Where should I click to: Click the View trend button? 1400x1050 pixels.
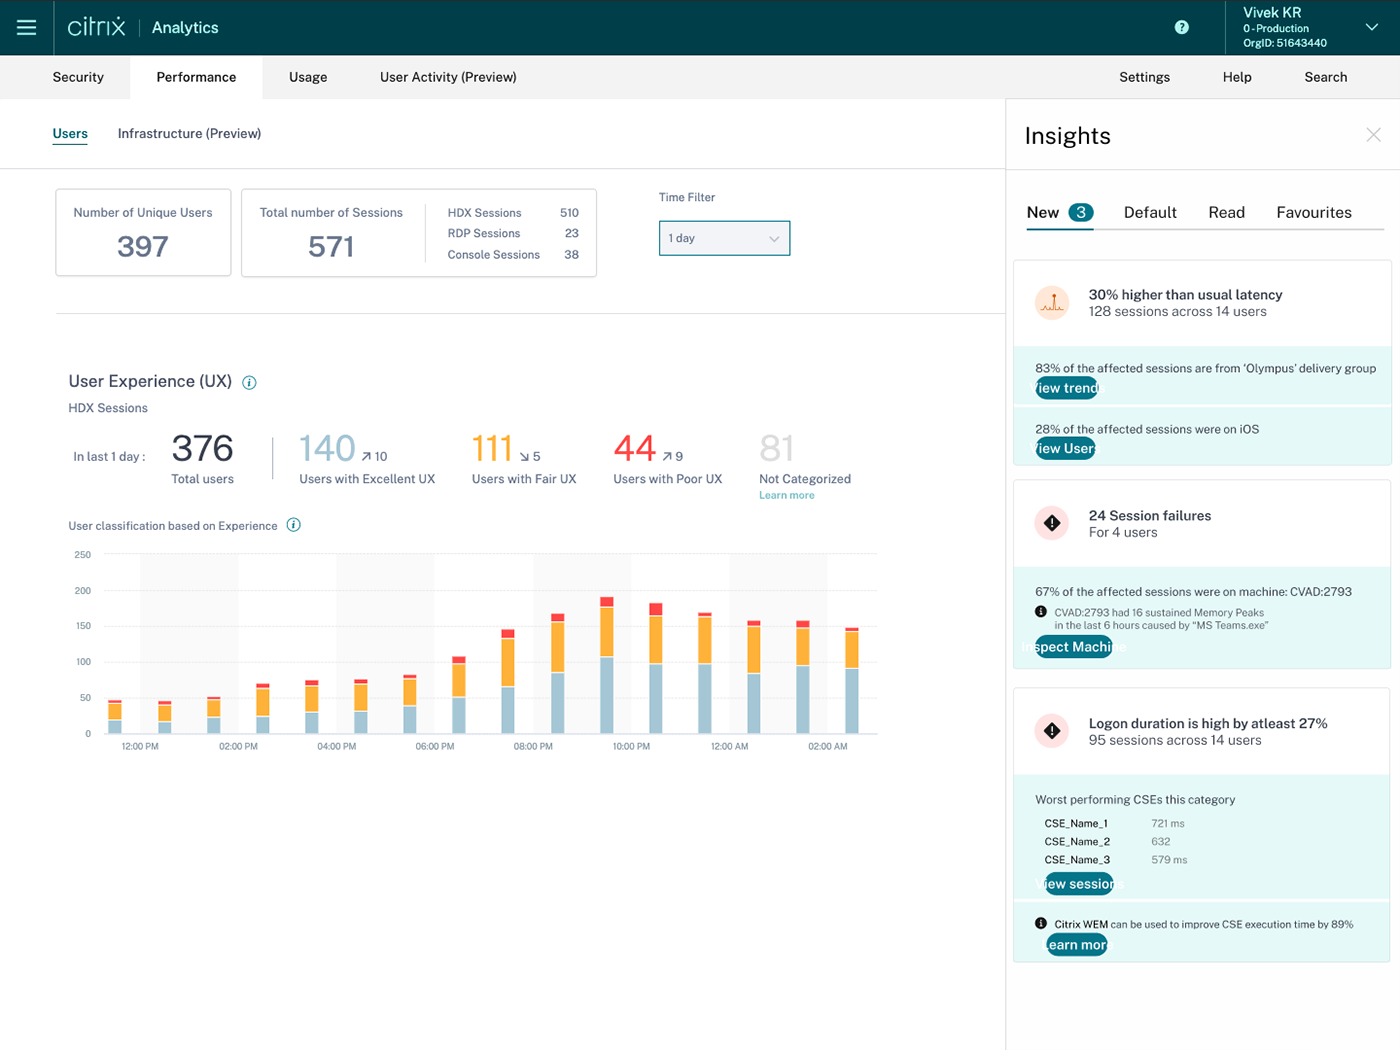1067,388
